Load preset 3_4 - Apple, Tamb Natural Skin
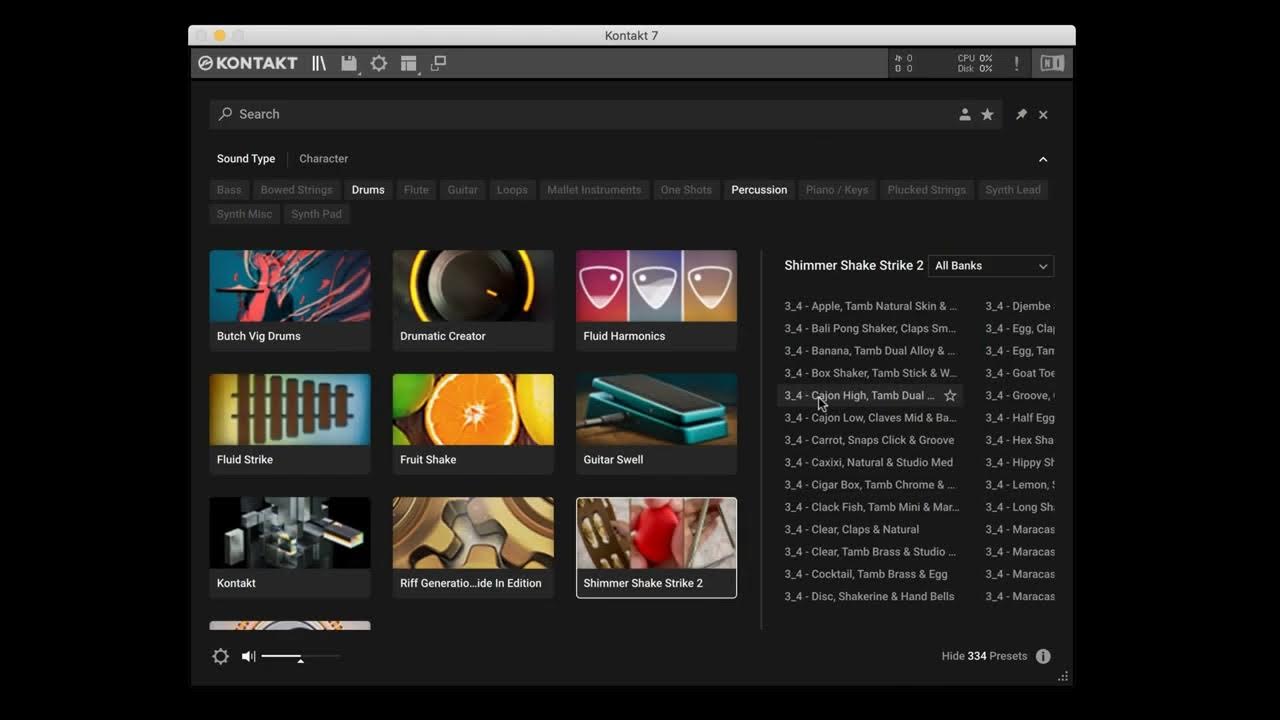This screenshot has height=720, width=1280. (x=870, y=306)
